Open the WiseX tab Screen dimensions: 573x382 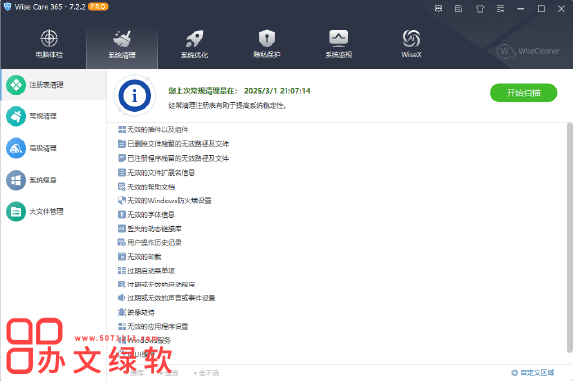pos(411,44)
